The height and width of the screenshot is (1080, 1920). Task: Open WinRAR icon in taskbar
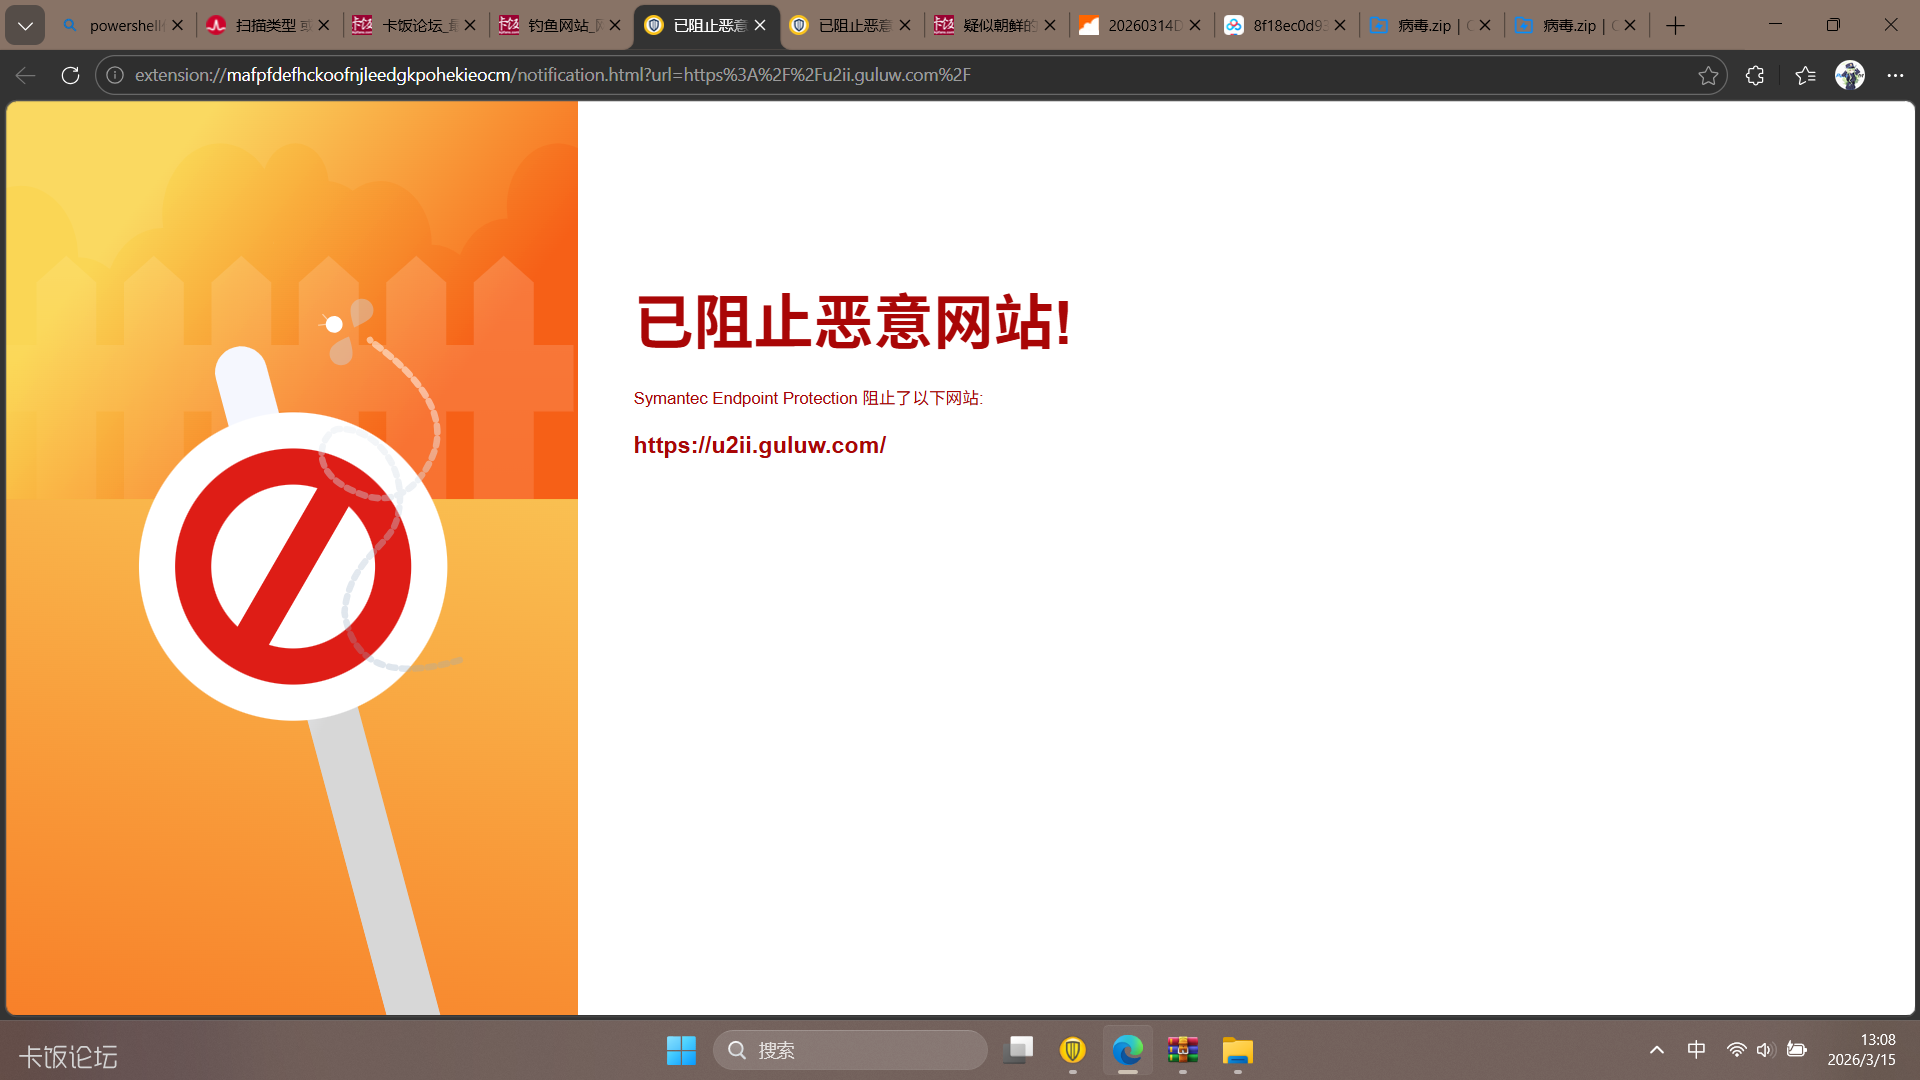tap(1182, 1050)
